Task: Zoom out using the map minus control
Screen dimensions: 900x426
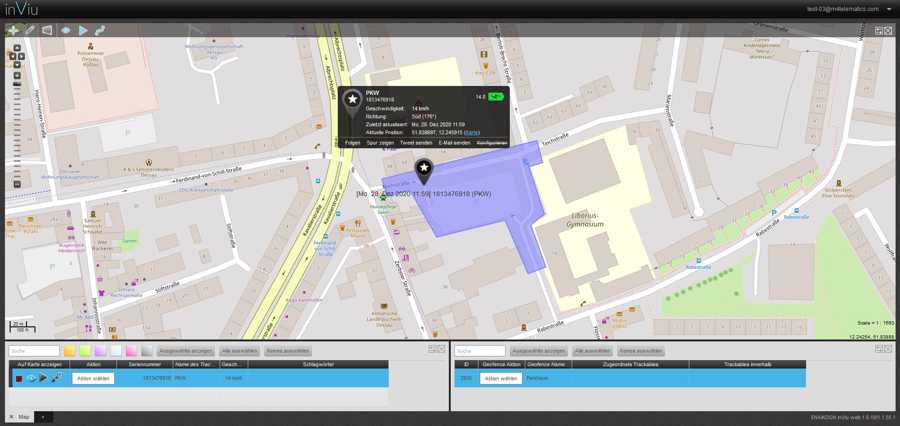Action: click(x=17, y=184)
